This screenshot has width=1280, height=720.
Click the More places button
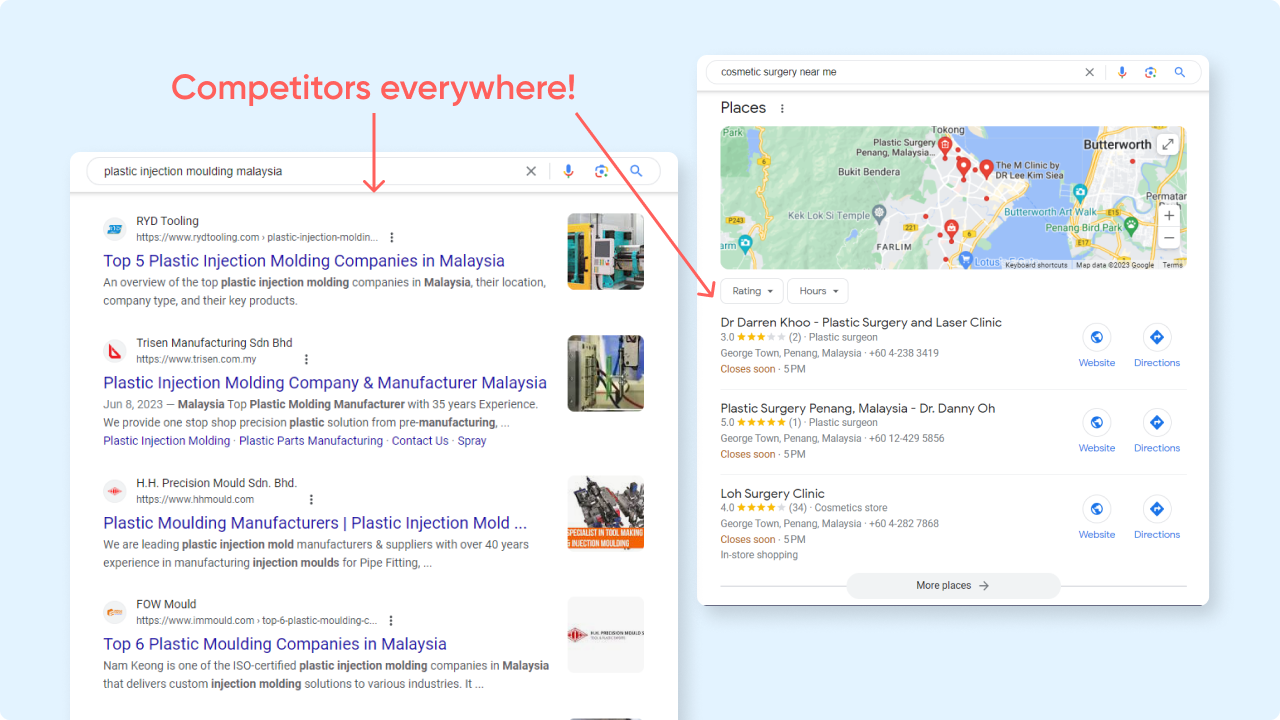tap(953, 586)
